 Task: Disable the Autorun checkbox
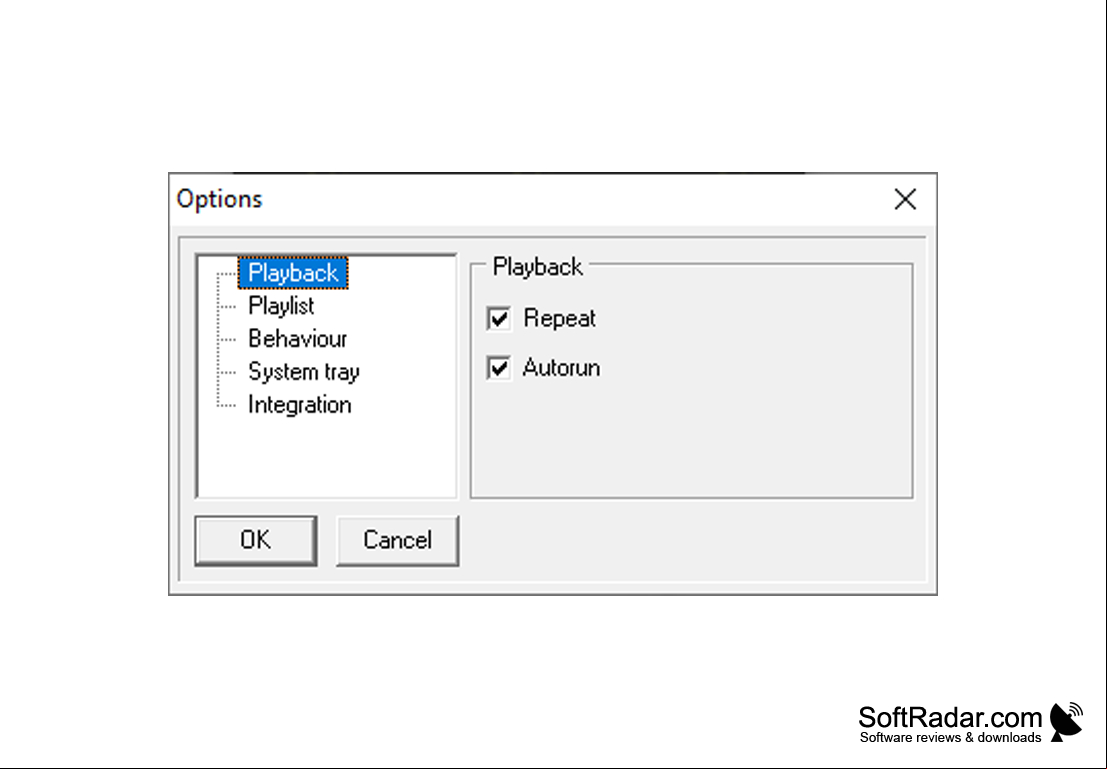(x=499, y=368)
